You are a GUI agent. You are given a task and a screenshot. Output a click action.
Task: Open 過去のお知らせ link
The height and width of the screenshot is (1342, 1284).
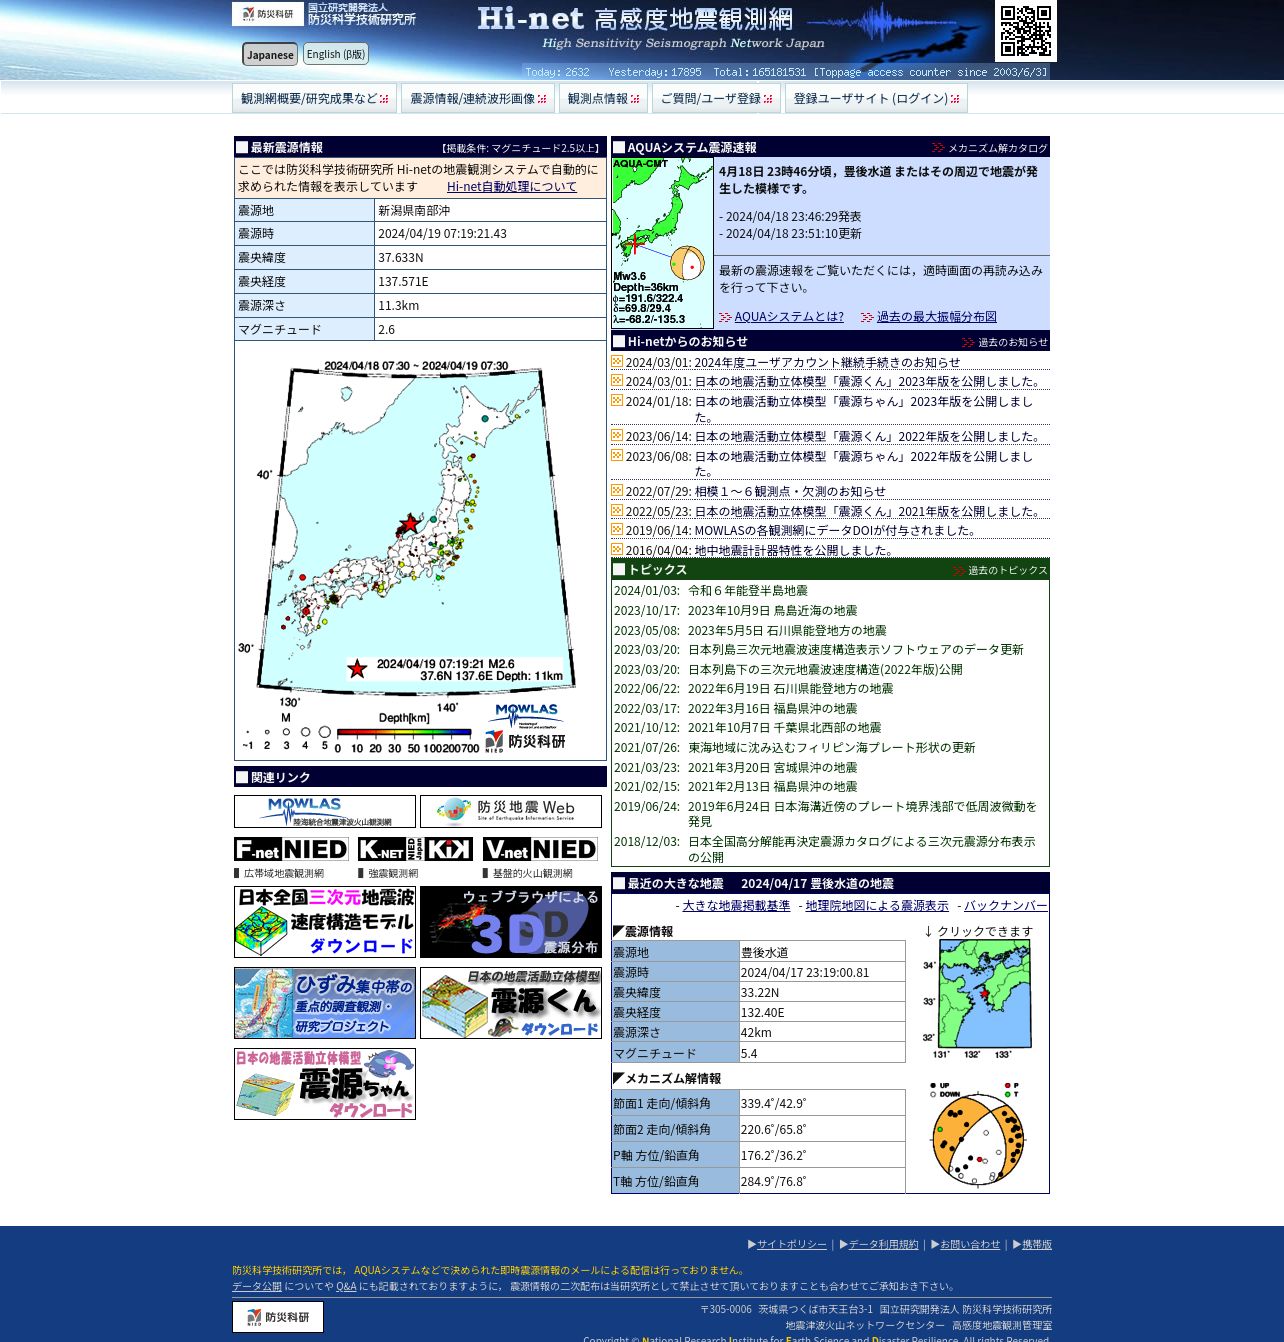(1012, 342)
